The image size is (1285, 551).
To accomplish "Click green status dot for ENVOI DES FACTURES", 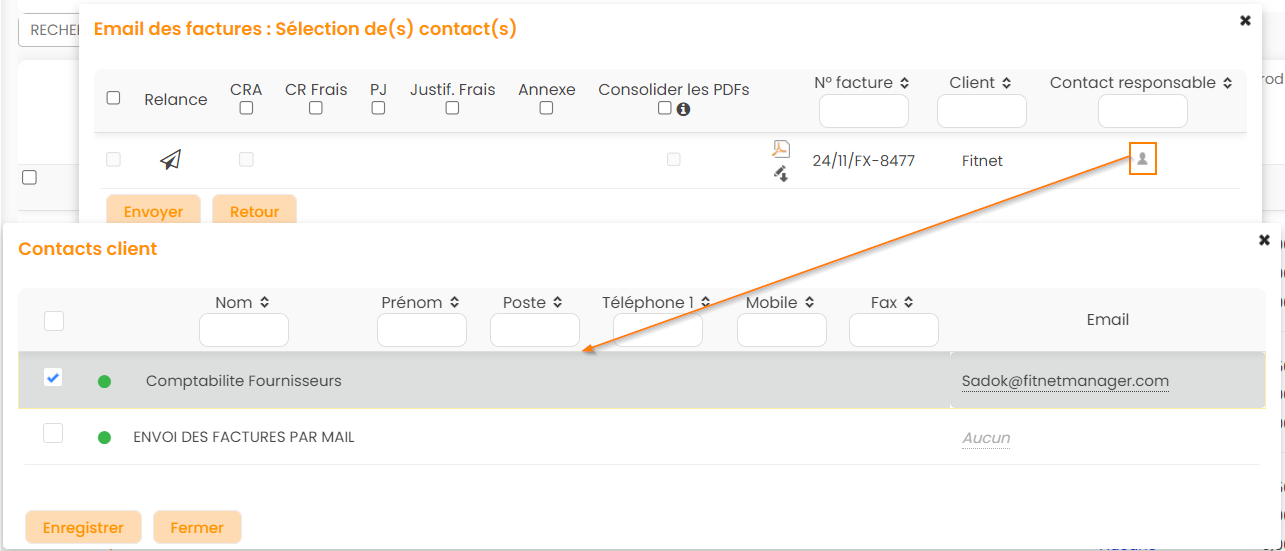I will [104, 437].
